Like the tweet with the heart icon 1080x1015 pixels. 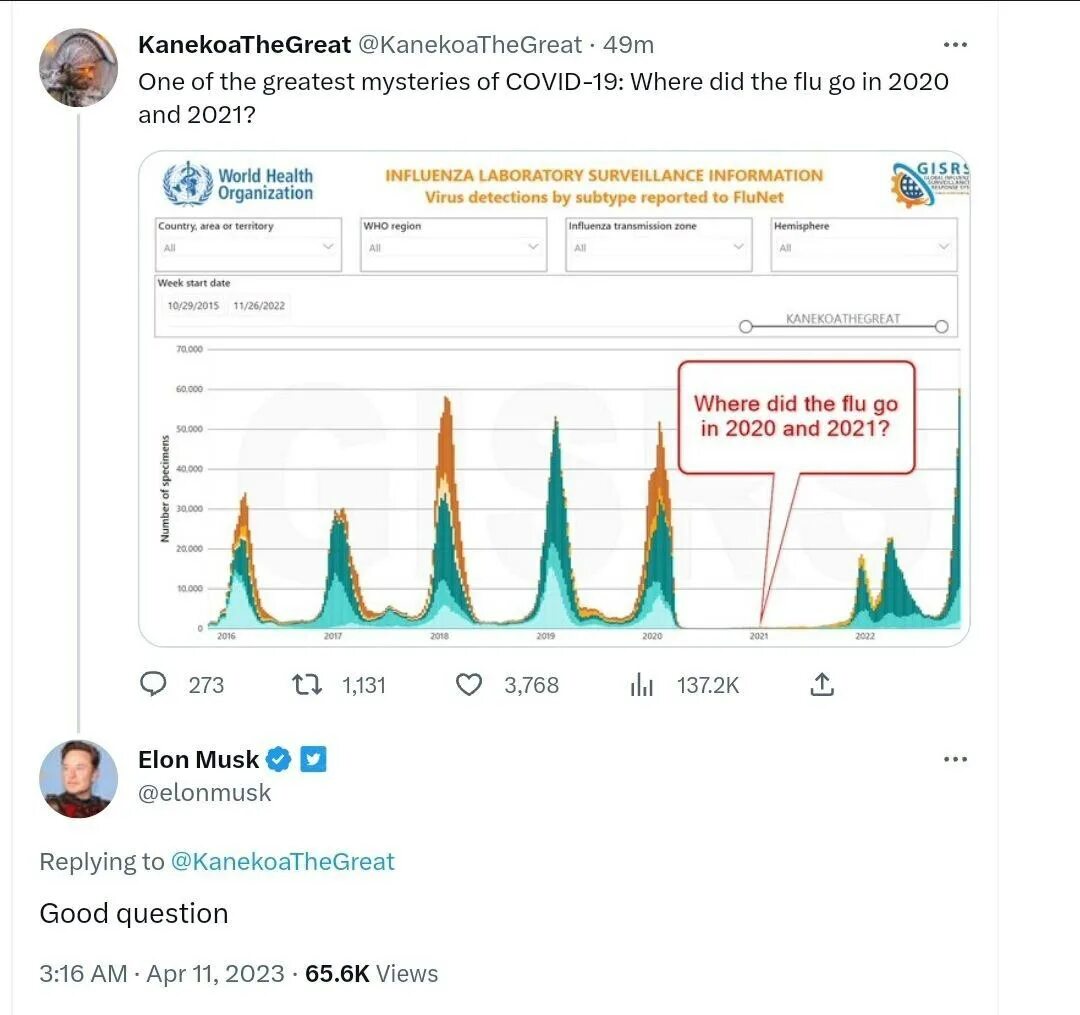pyautogui.click(x=469, y=684)
